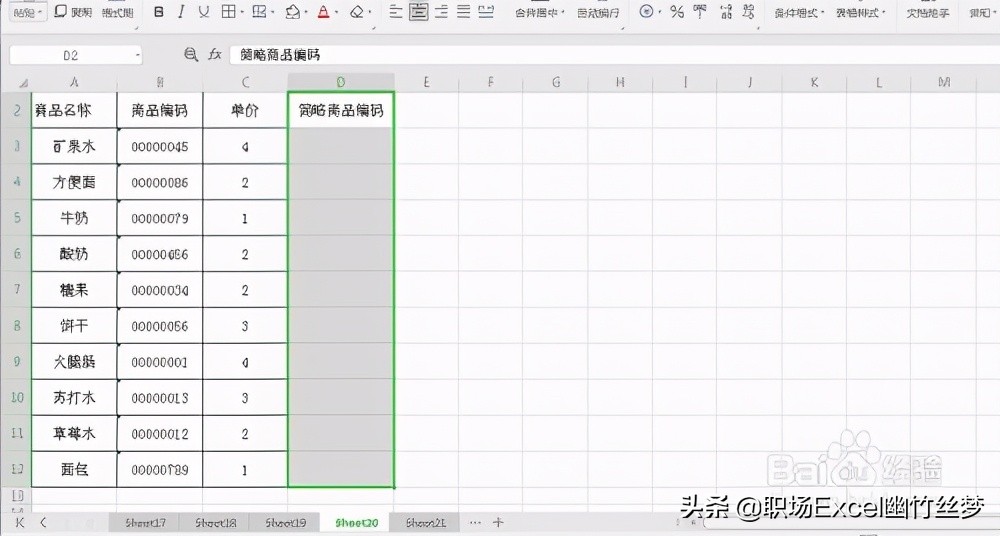1000x536 pixels.
Task: Open the eraser clear dropdown arrow
Action: click(370, 12)
